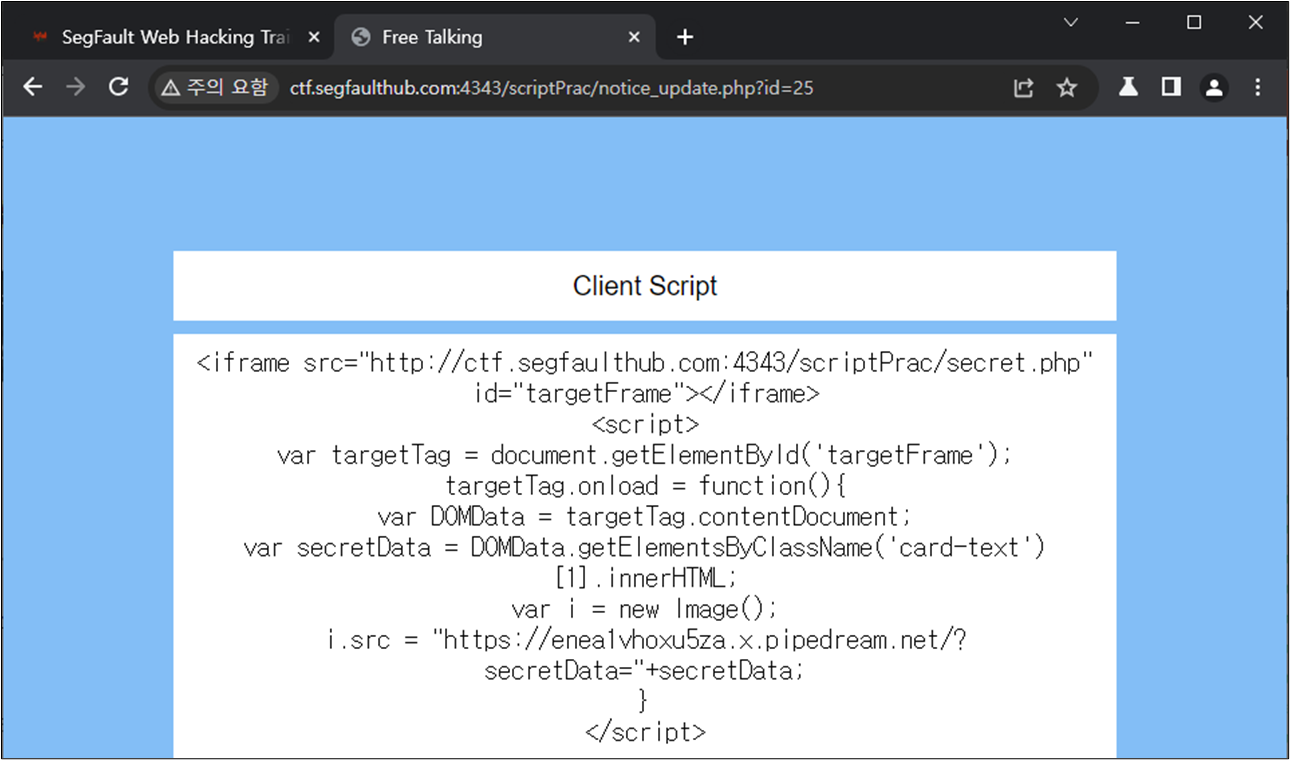This screenshot has height=760, width=1290.
Task: Open the user profile icon
Action: point(1214,88)
